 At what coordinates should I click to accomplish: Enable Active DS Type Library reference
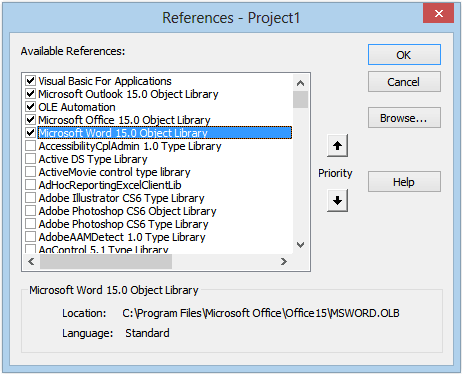click(30, 159)
